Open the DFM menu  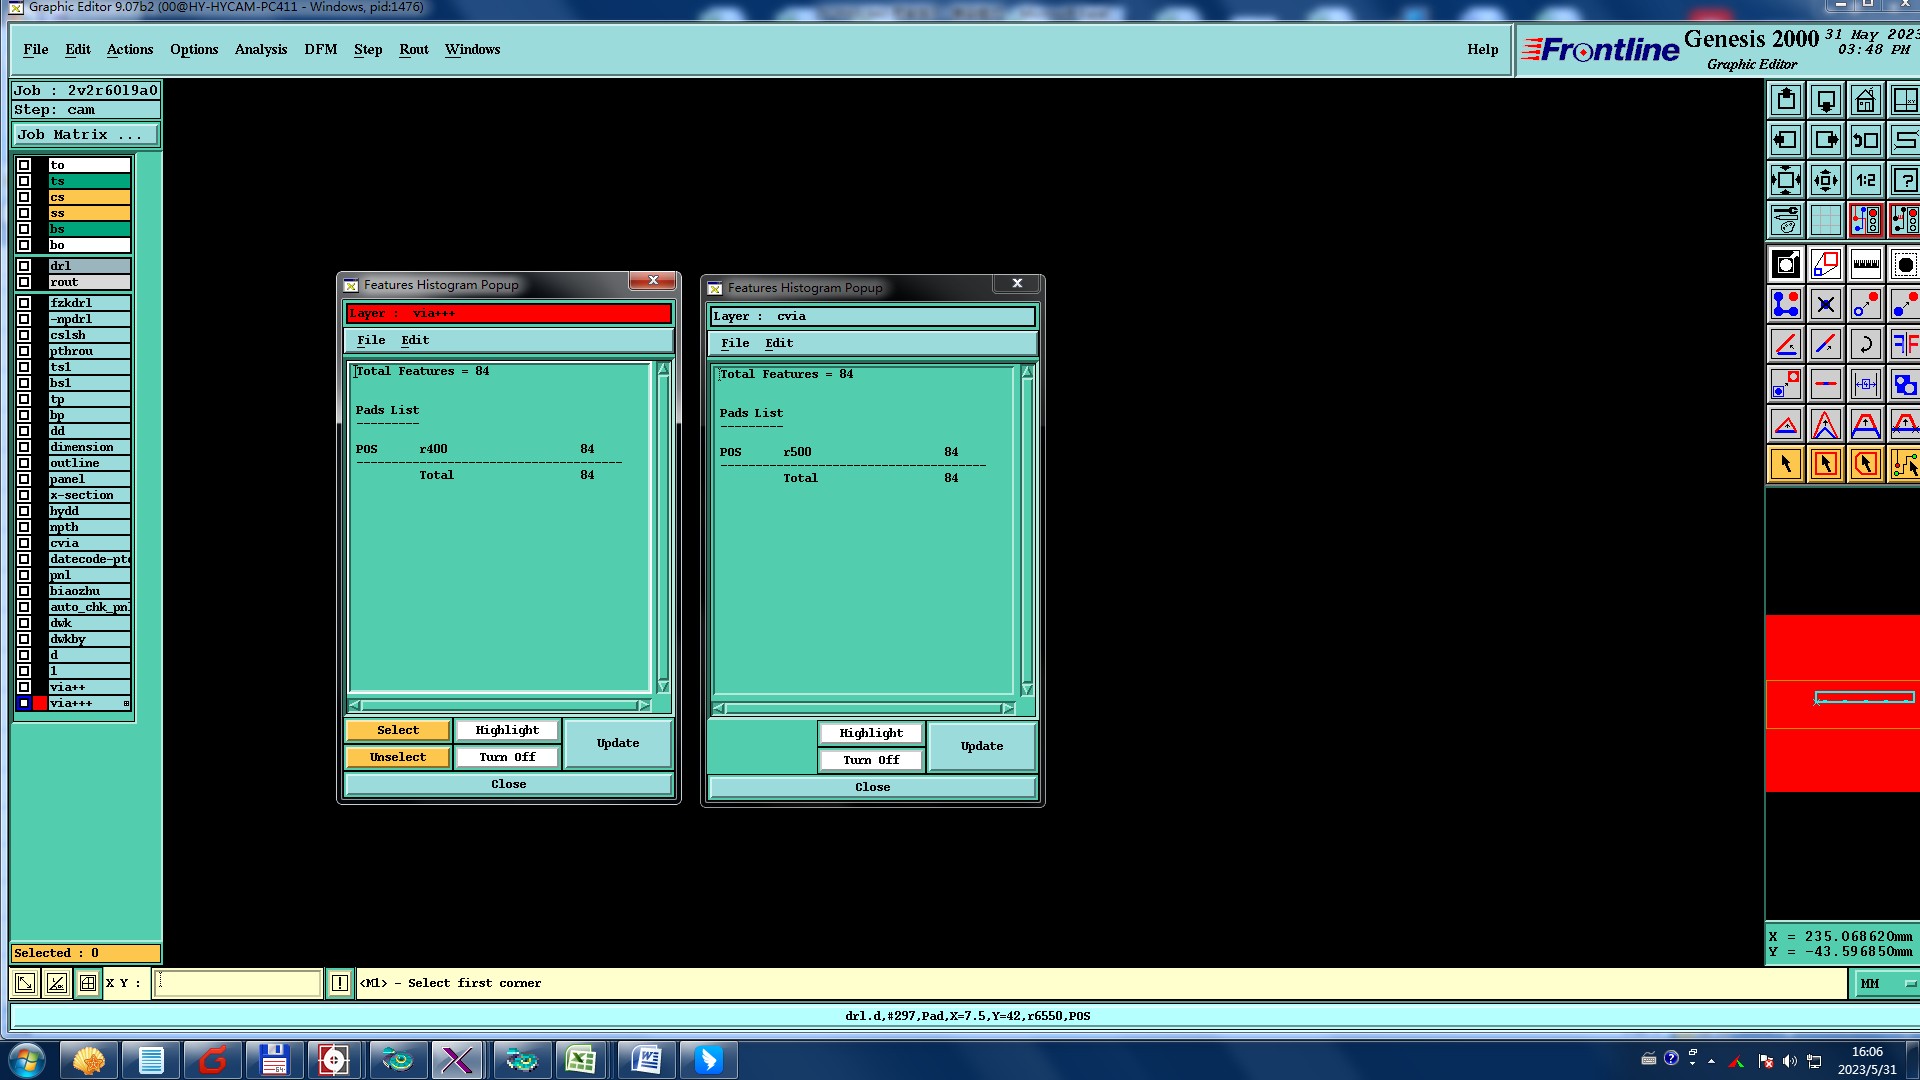coord(320,49)
